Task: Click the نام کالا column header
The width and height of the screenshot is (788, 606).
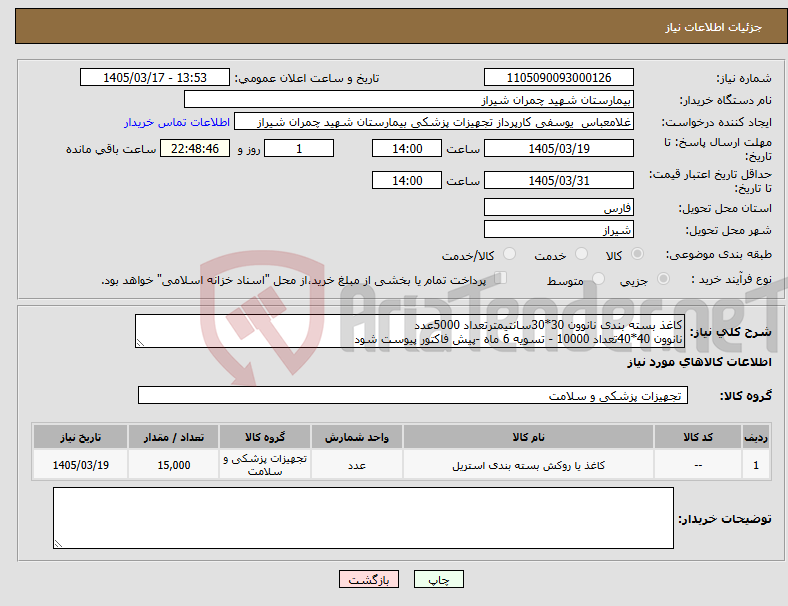Action: pyautogui.click(x=528, y=437)
